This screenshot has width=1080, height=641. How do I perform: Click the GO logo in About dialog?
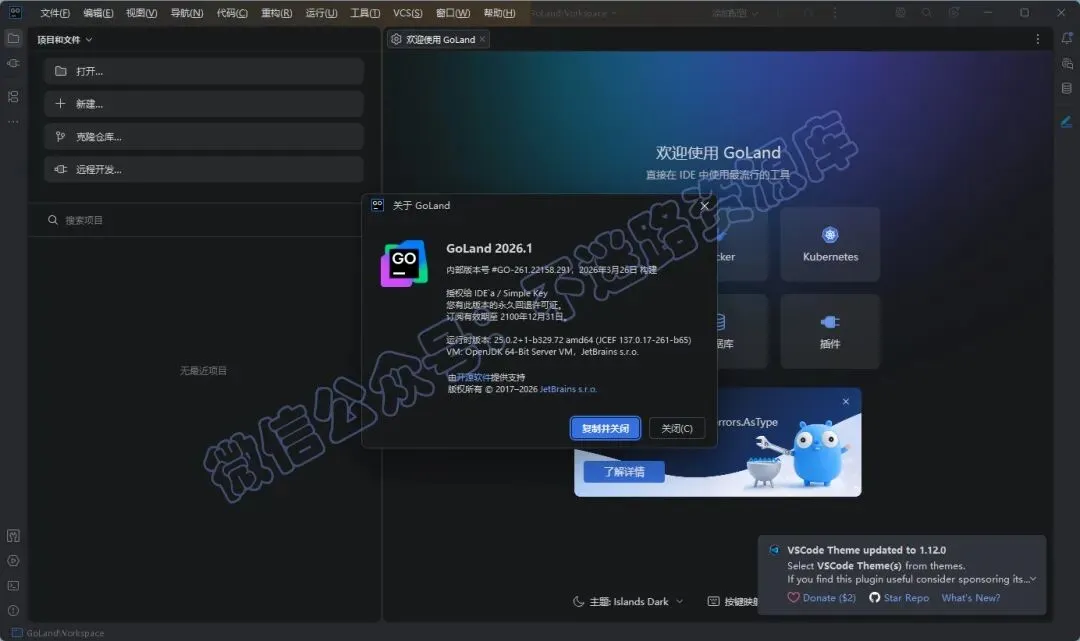coord(404,263)
